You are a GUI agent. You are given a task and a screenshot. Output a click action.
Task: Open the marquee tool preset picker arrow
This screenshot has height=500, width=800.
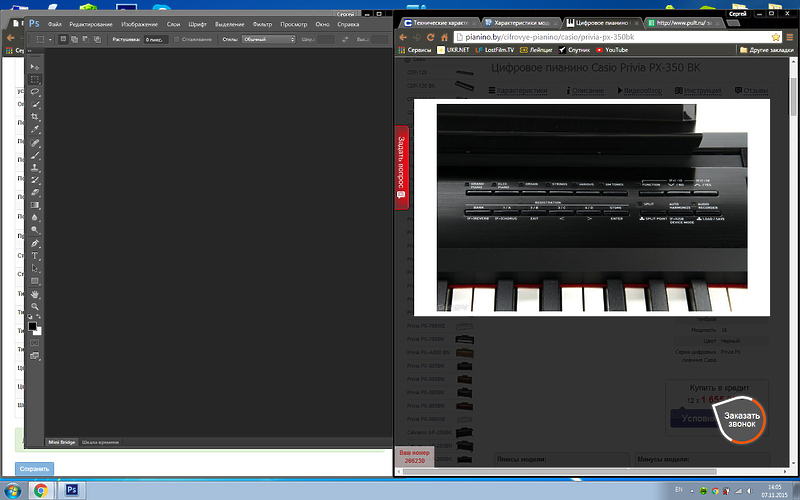tap(50, 40)
